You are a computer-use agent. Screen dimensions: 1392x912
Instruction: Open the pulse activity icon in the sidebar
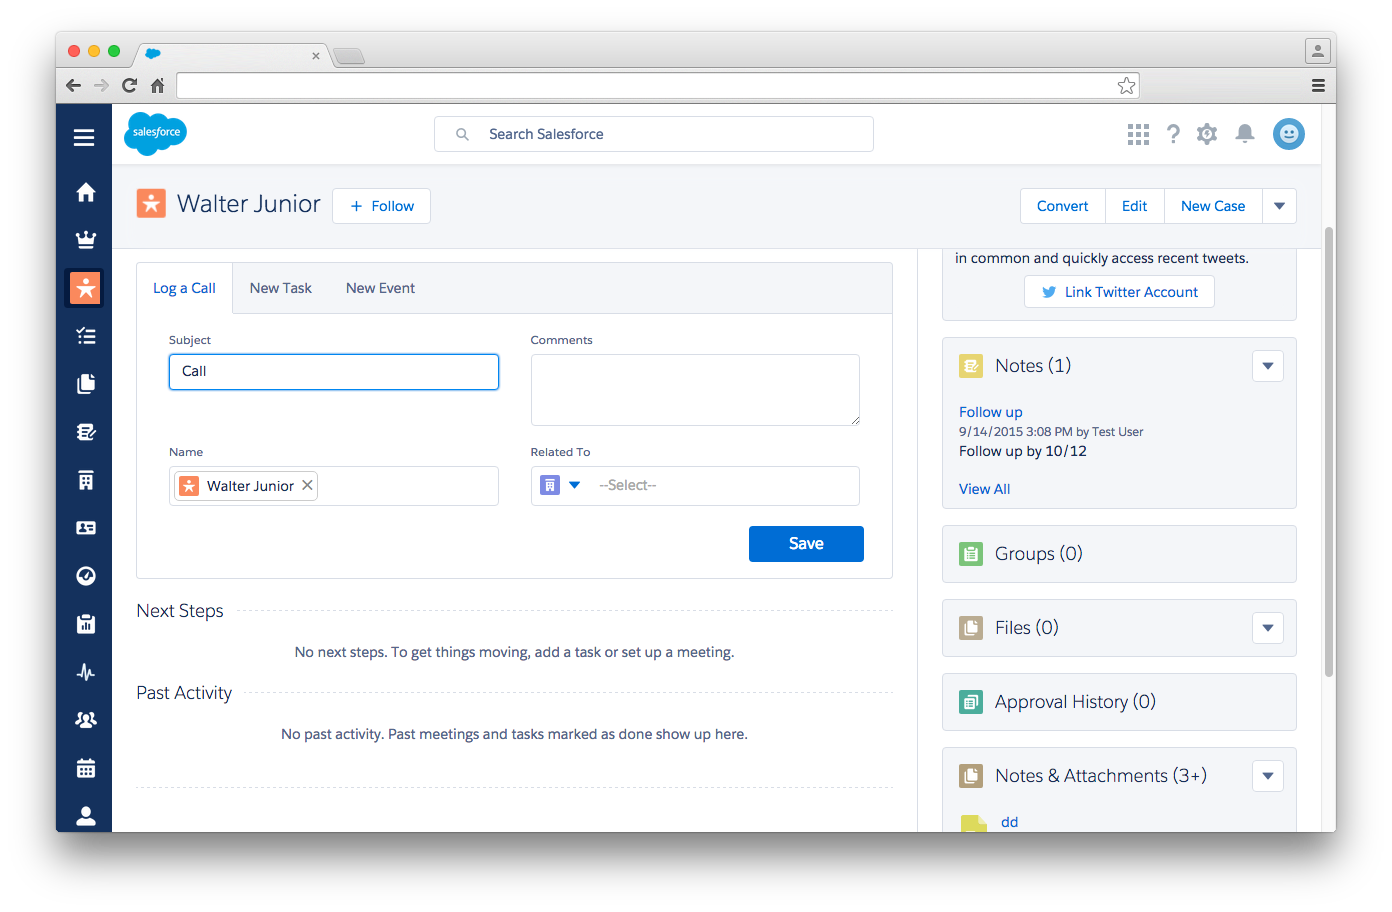click(86, 672)
